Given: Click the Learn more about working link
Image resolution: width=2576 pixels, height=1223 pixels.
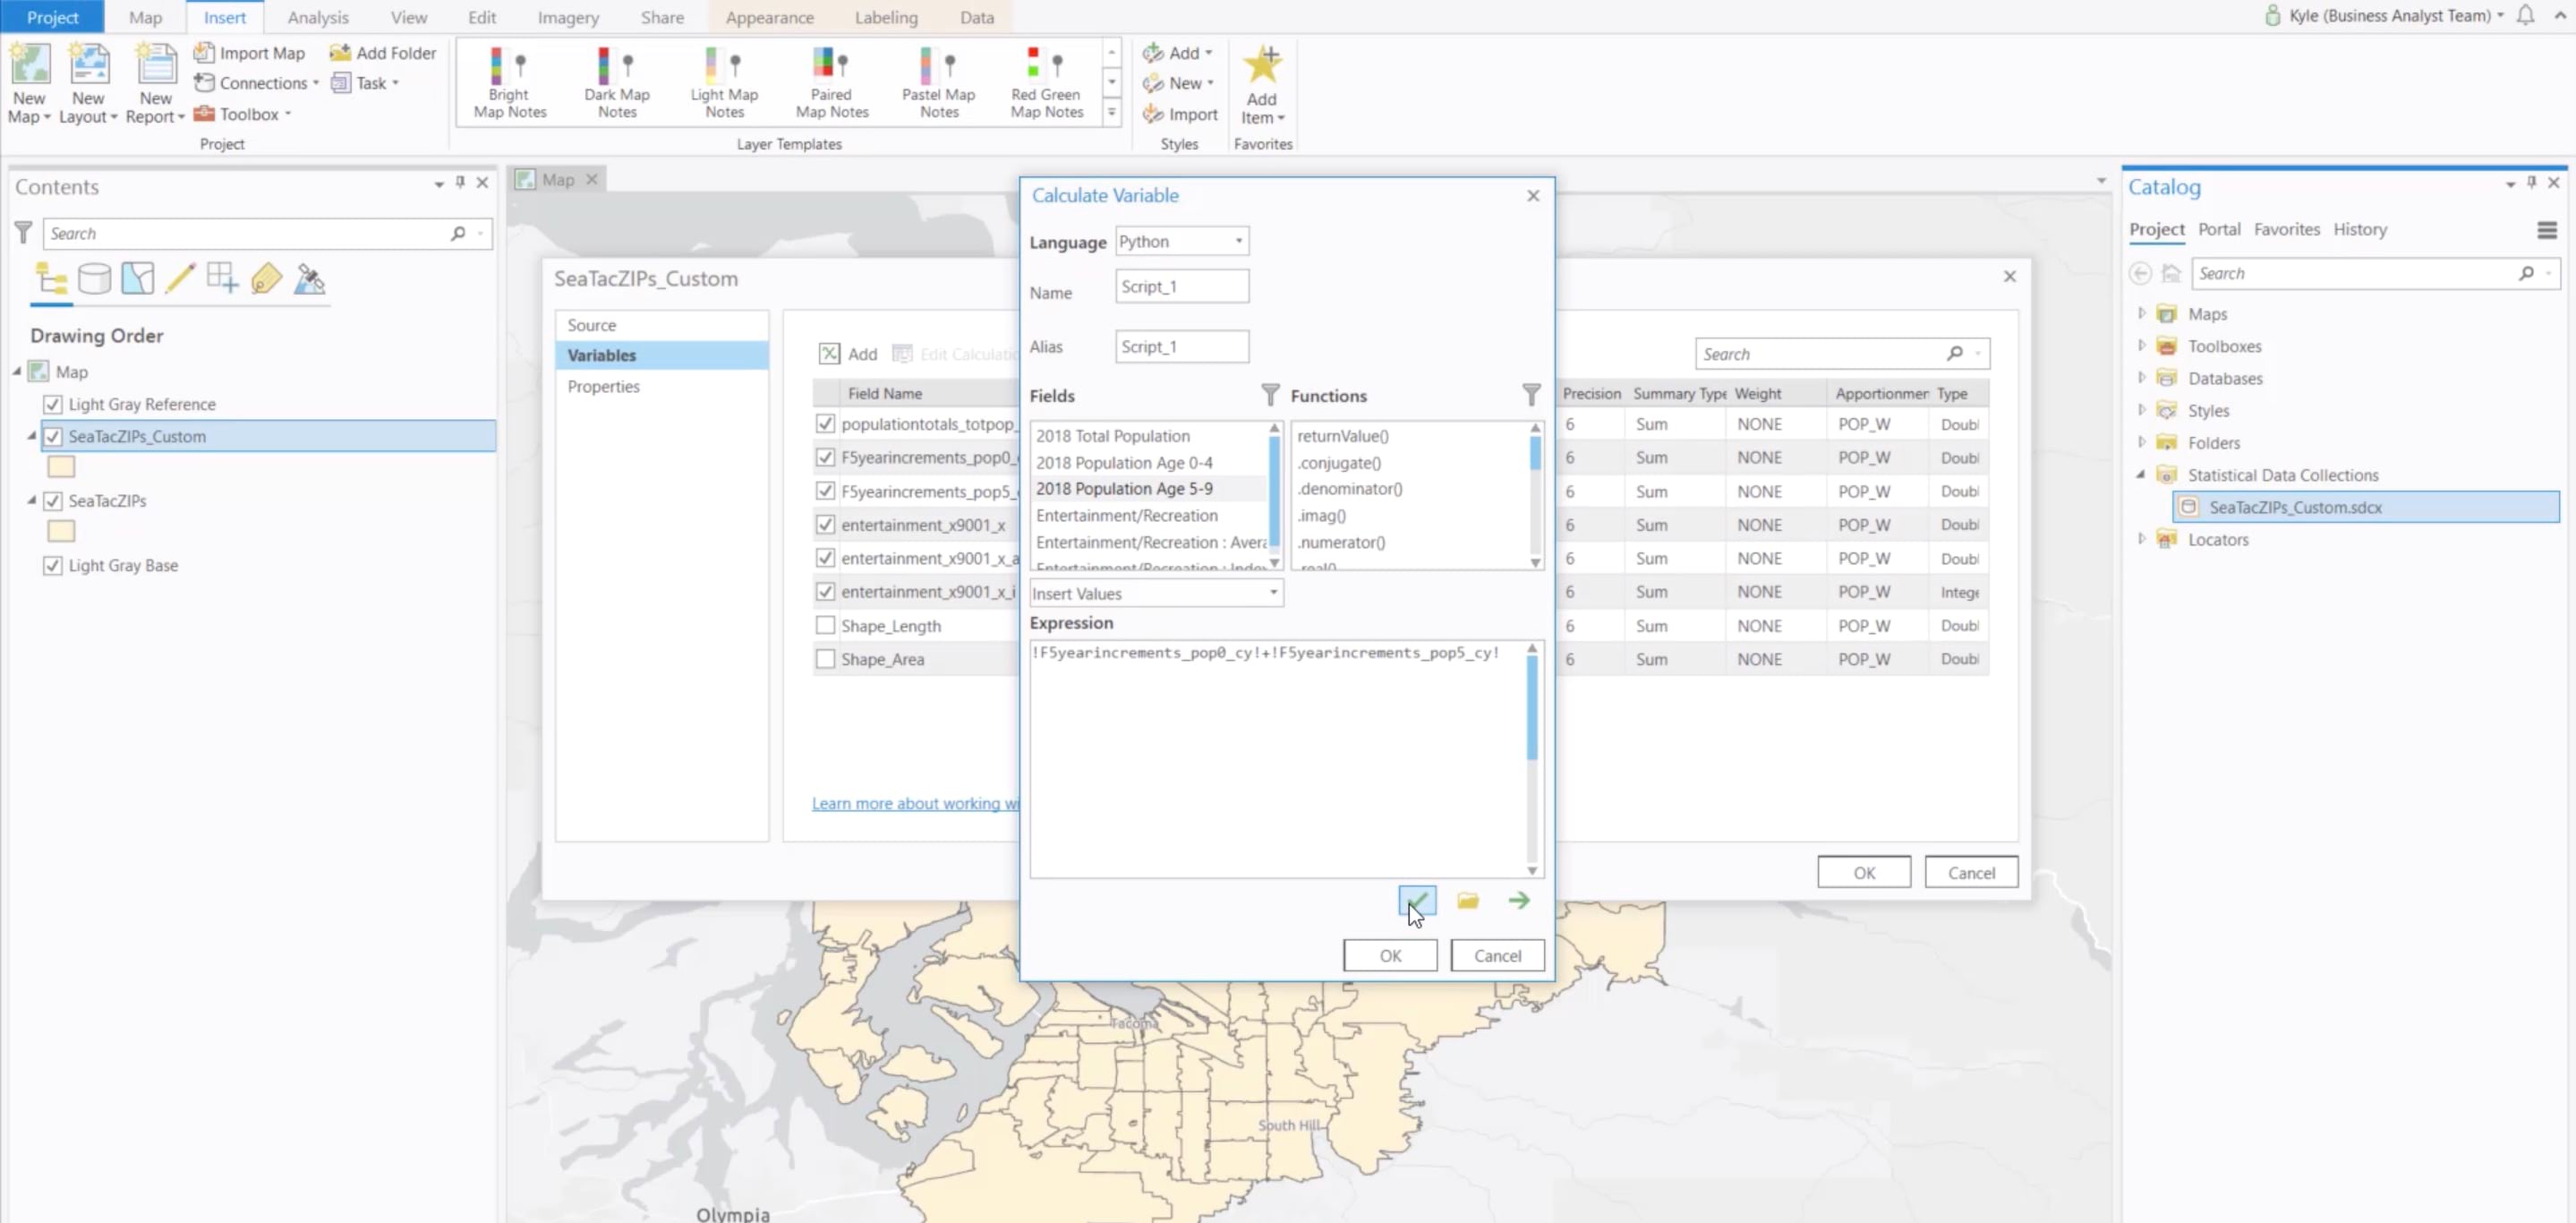Looking at the screenshot, I should pyautogui.click(x=915, y=803).
